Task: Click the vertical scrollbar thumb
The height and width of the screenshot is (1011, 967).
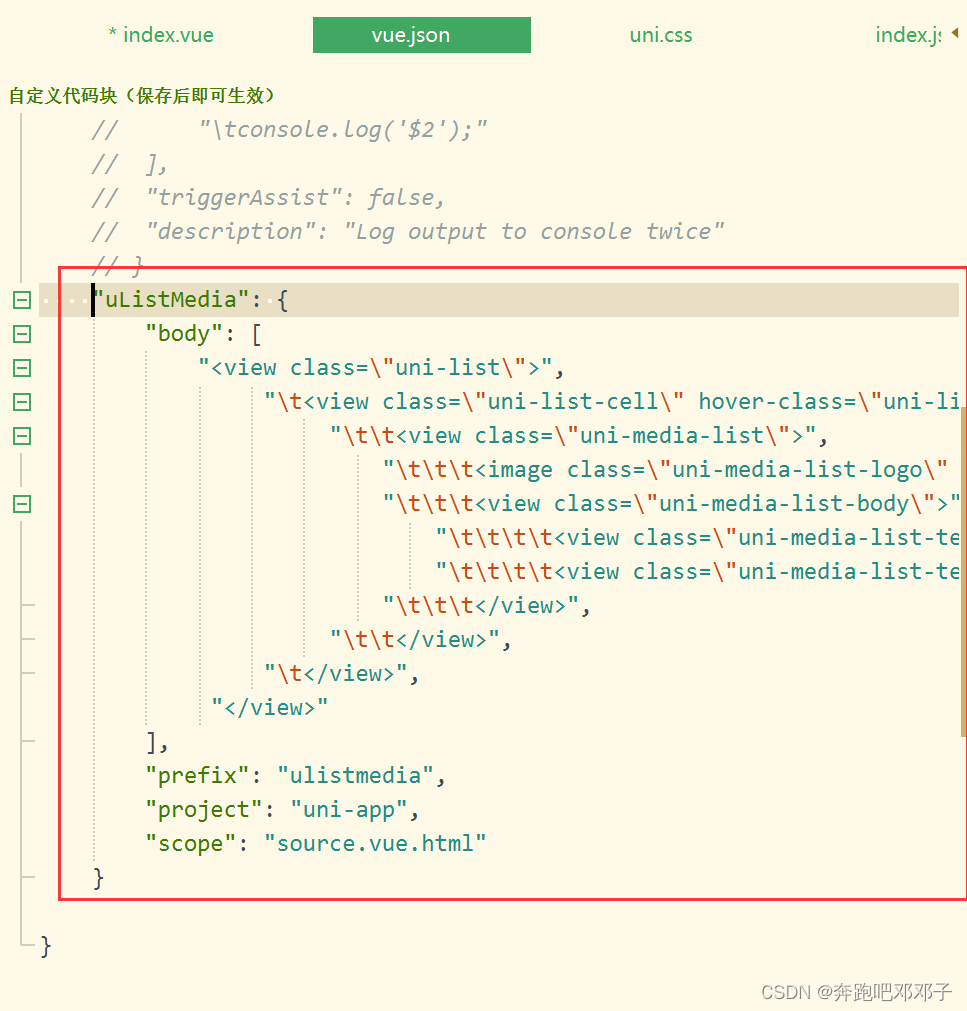Action: [x=963, y=571]
